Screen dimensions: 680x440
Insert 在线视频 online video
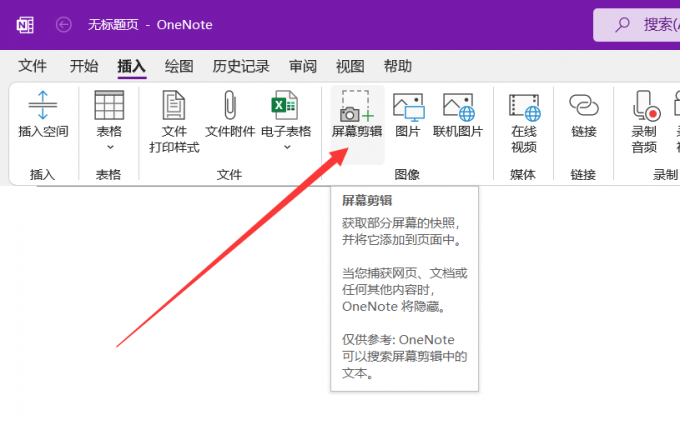(524, 122)
